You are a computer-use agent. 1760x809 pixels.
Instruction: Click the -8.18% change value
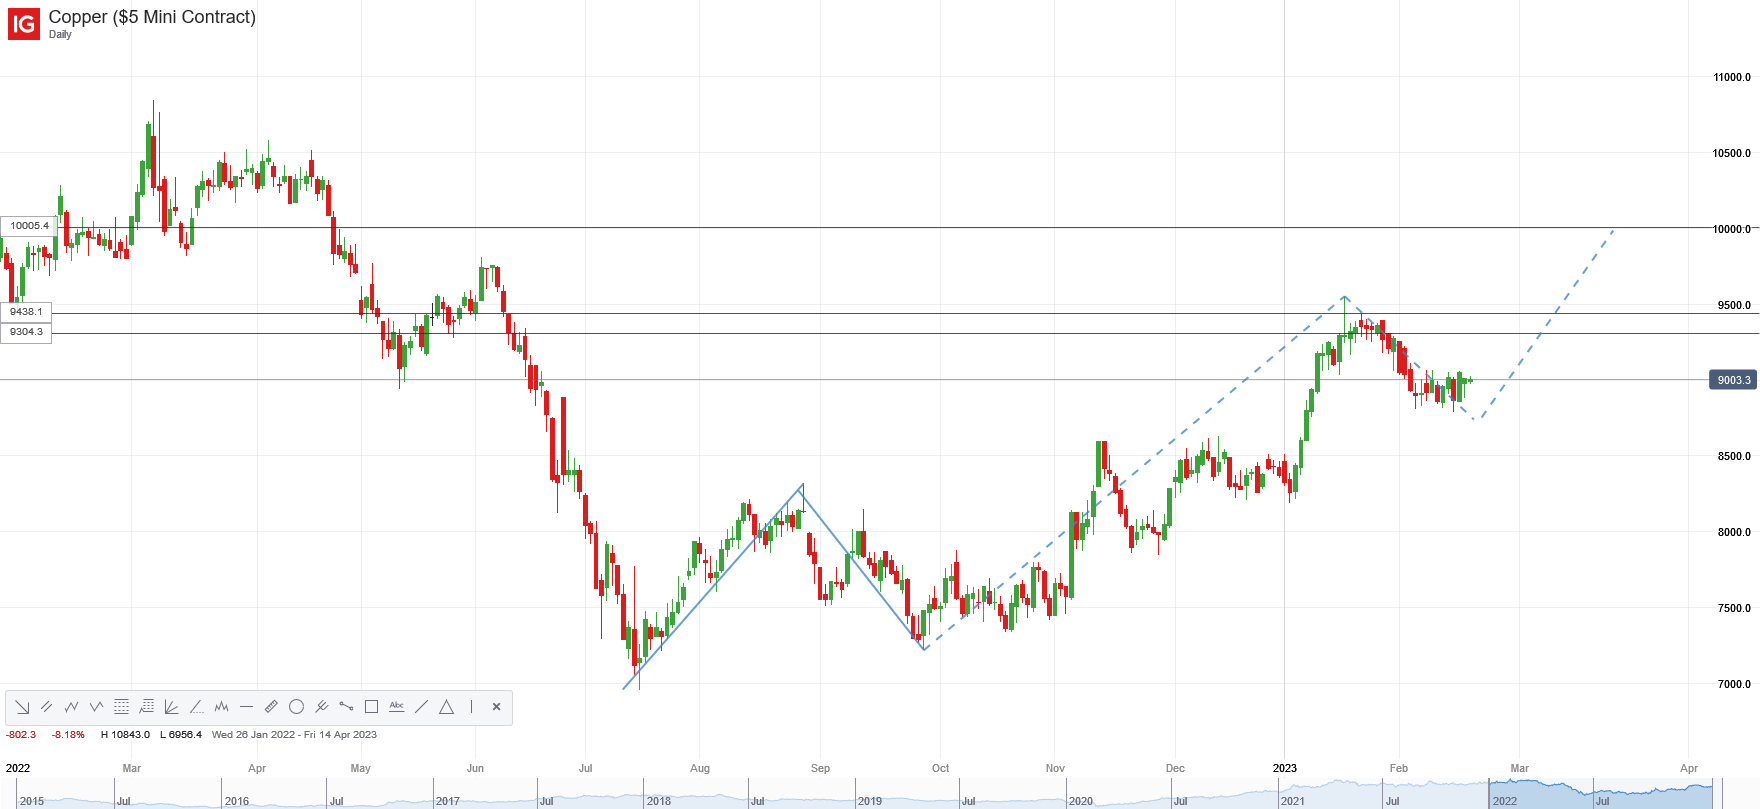click(x=69, y=735)
